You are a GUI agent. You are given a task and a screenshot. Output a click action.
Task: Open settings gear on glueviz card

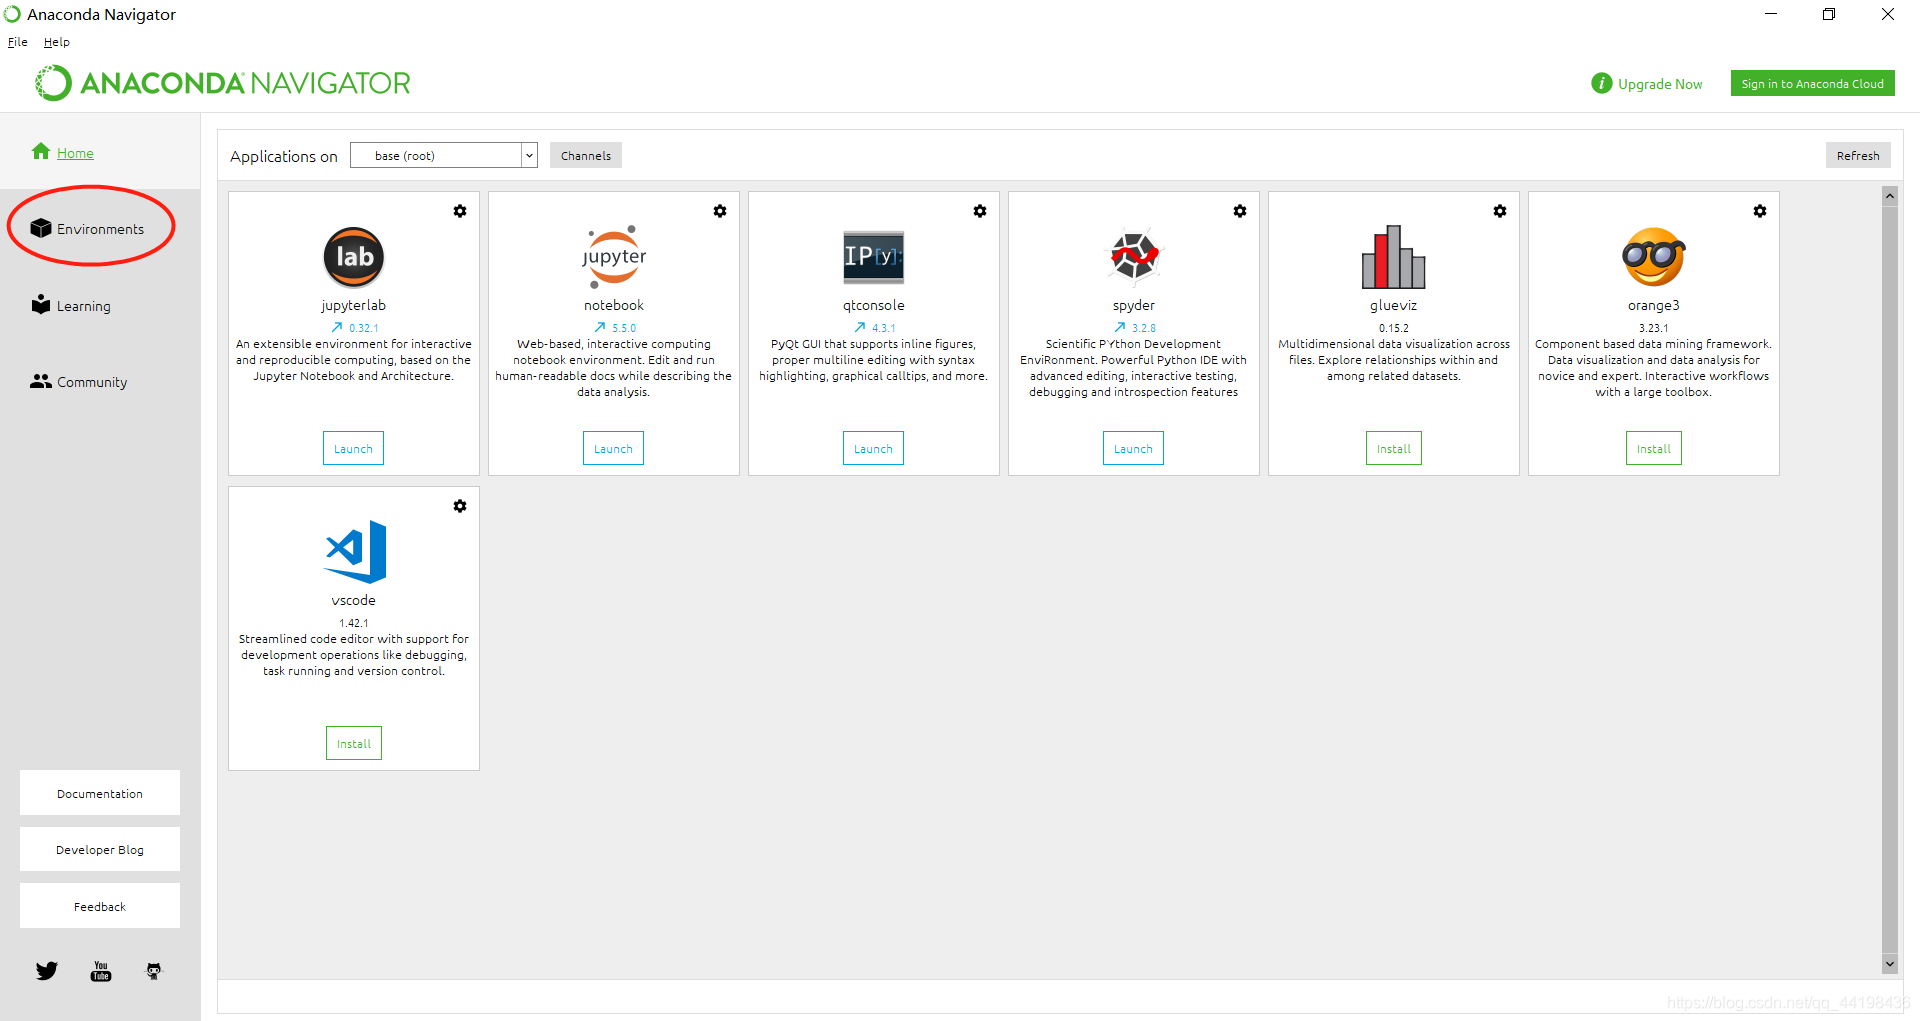pyautogui.click(x=1500, y=211)
